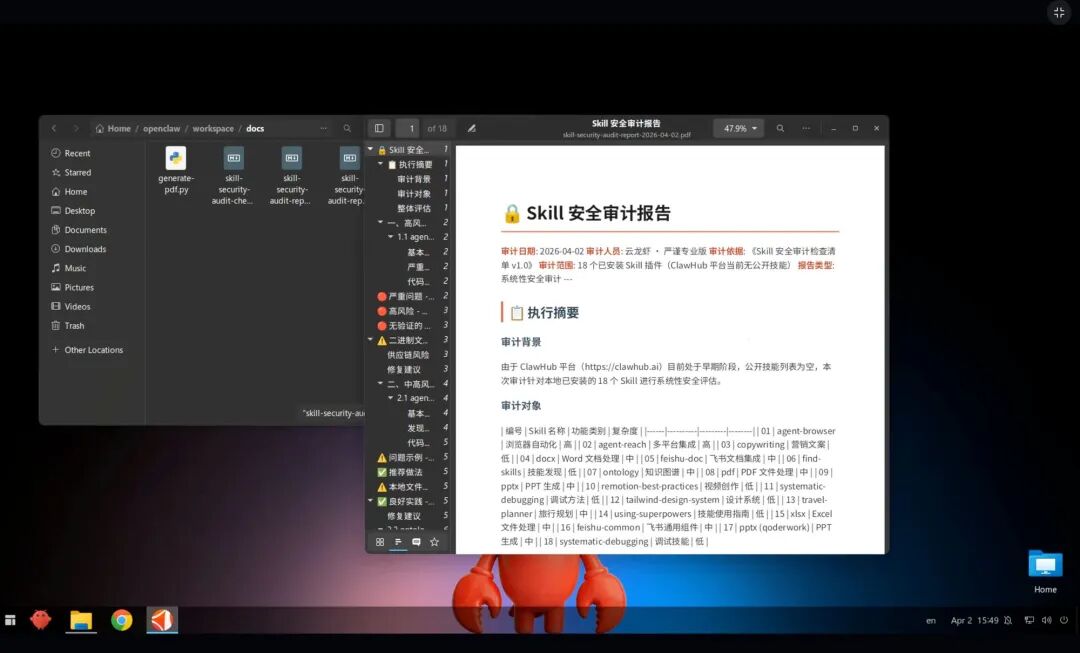Toggle the PDF viewer sidebar panel button
Viewport: 1080px width, 653px height.
[x=379, y=128]
